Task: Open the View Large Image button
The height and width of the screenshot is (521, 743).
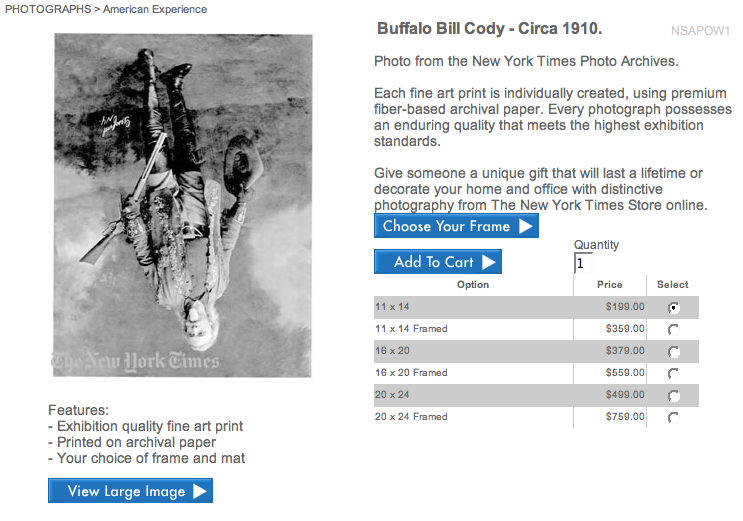Action: pos(130,491)
